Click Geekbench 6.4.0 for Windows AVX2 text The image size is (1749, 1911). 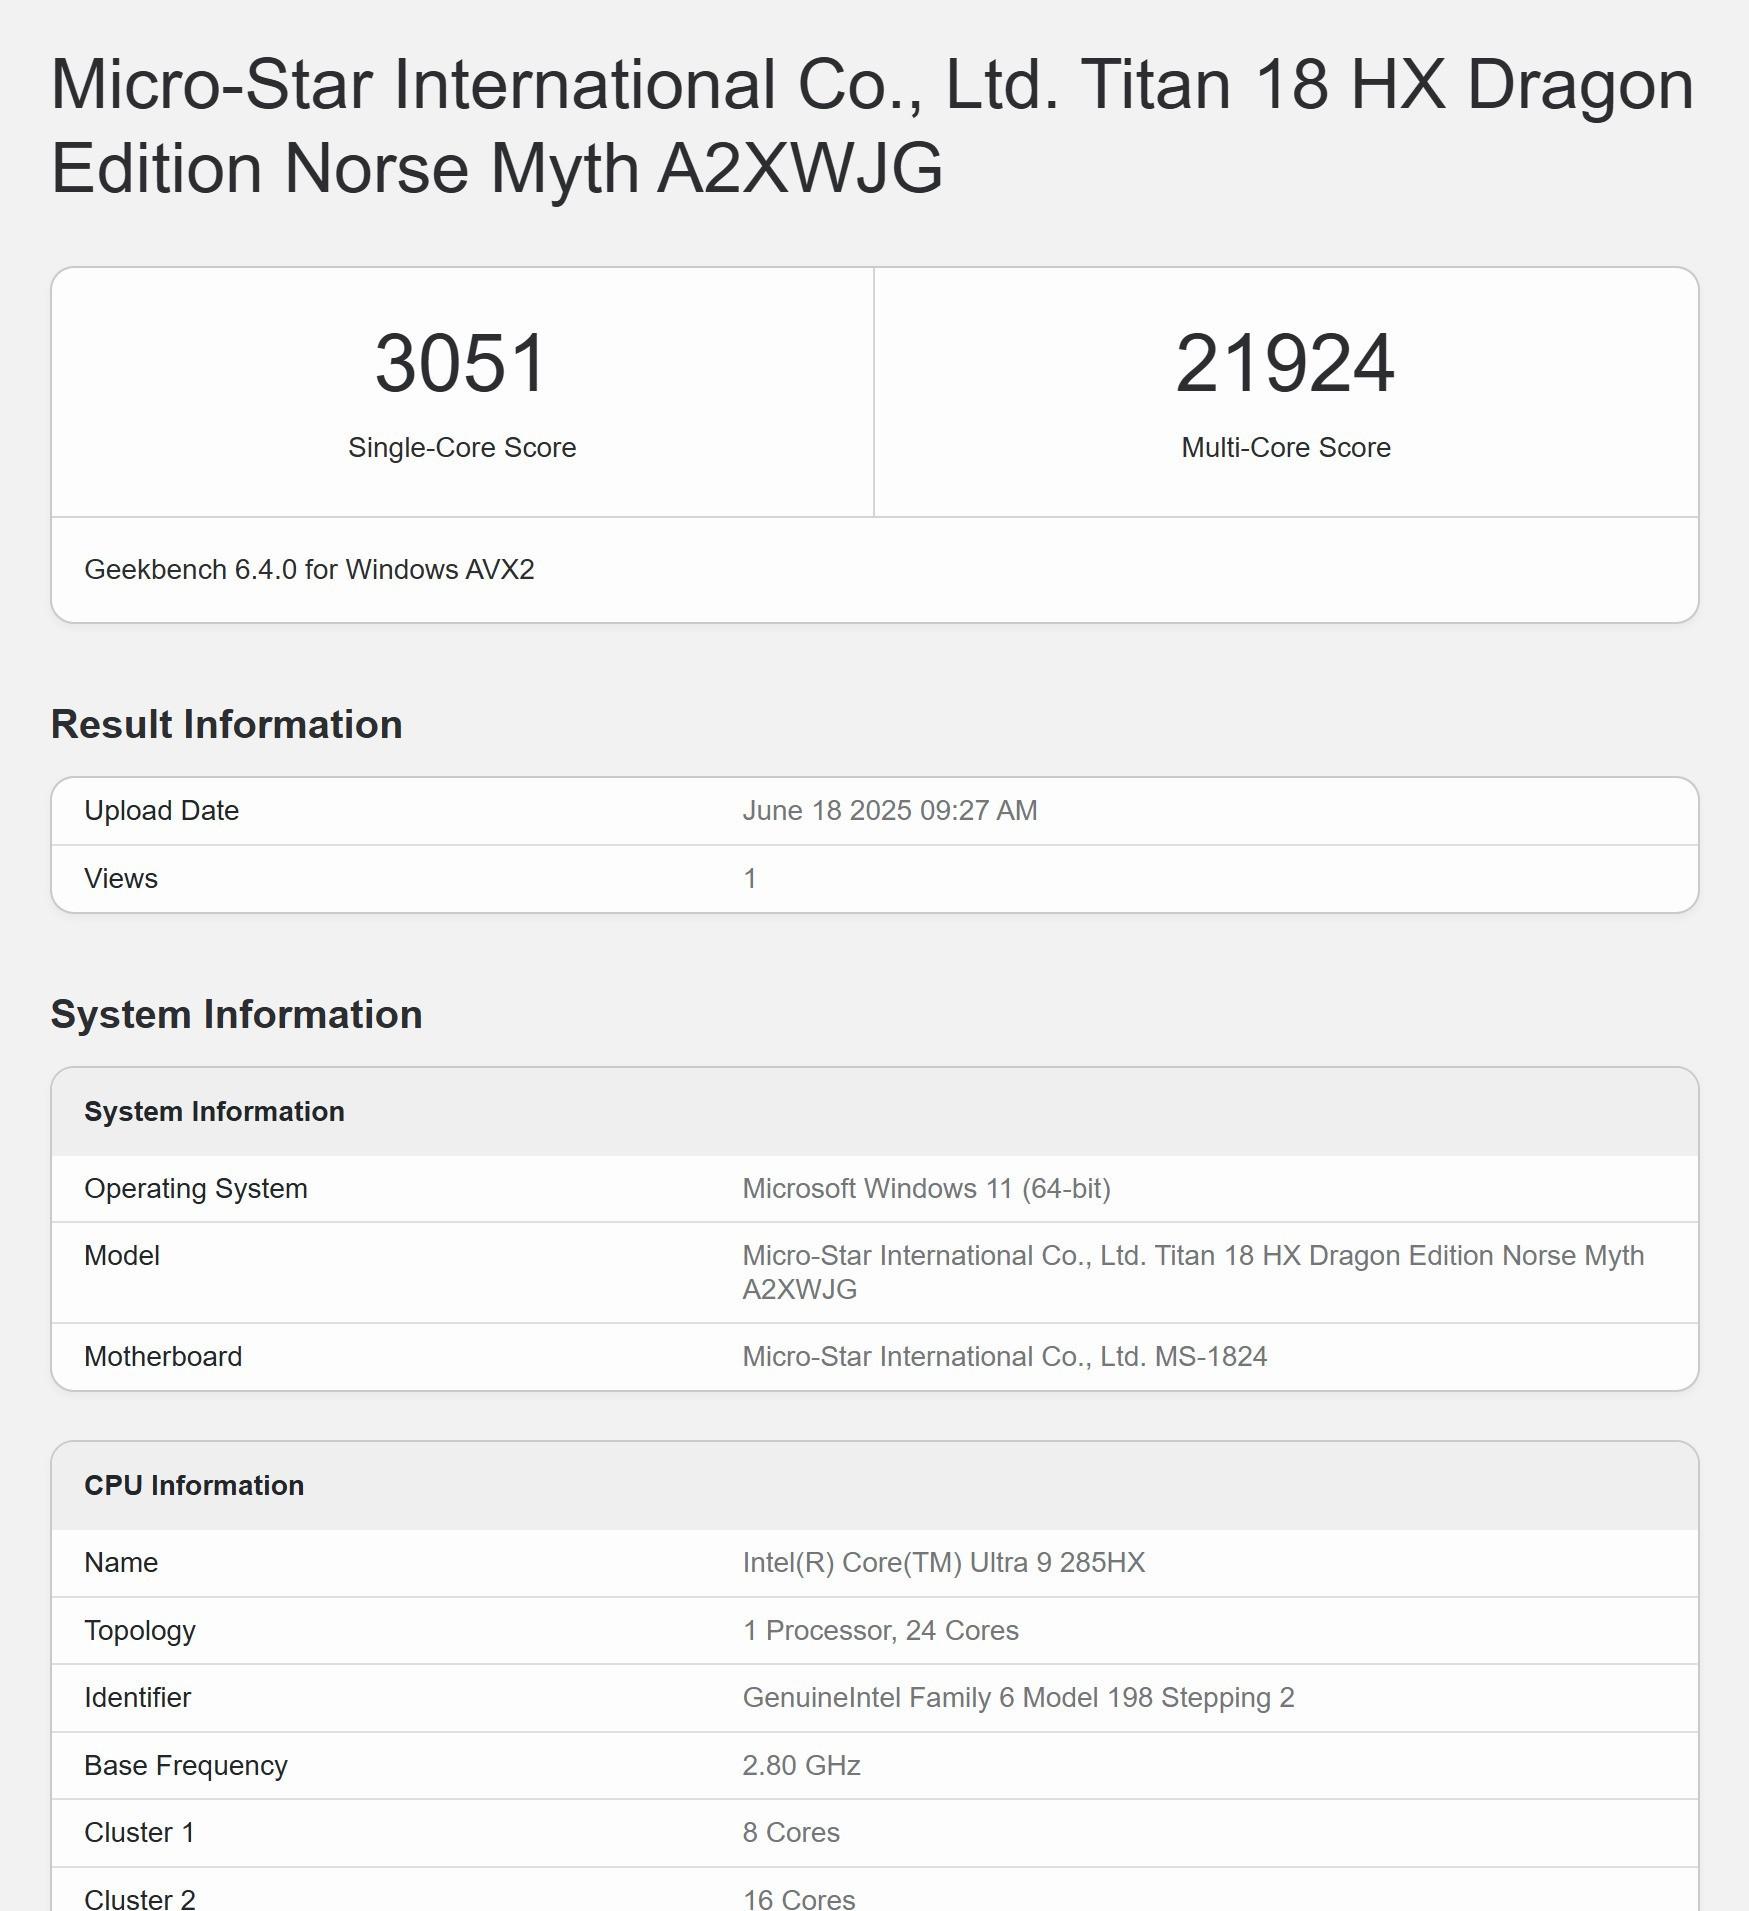point(309,570)
